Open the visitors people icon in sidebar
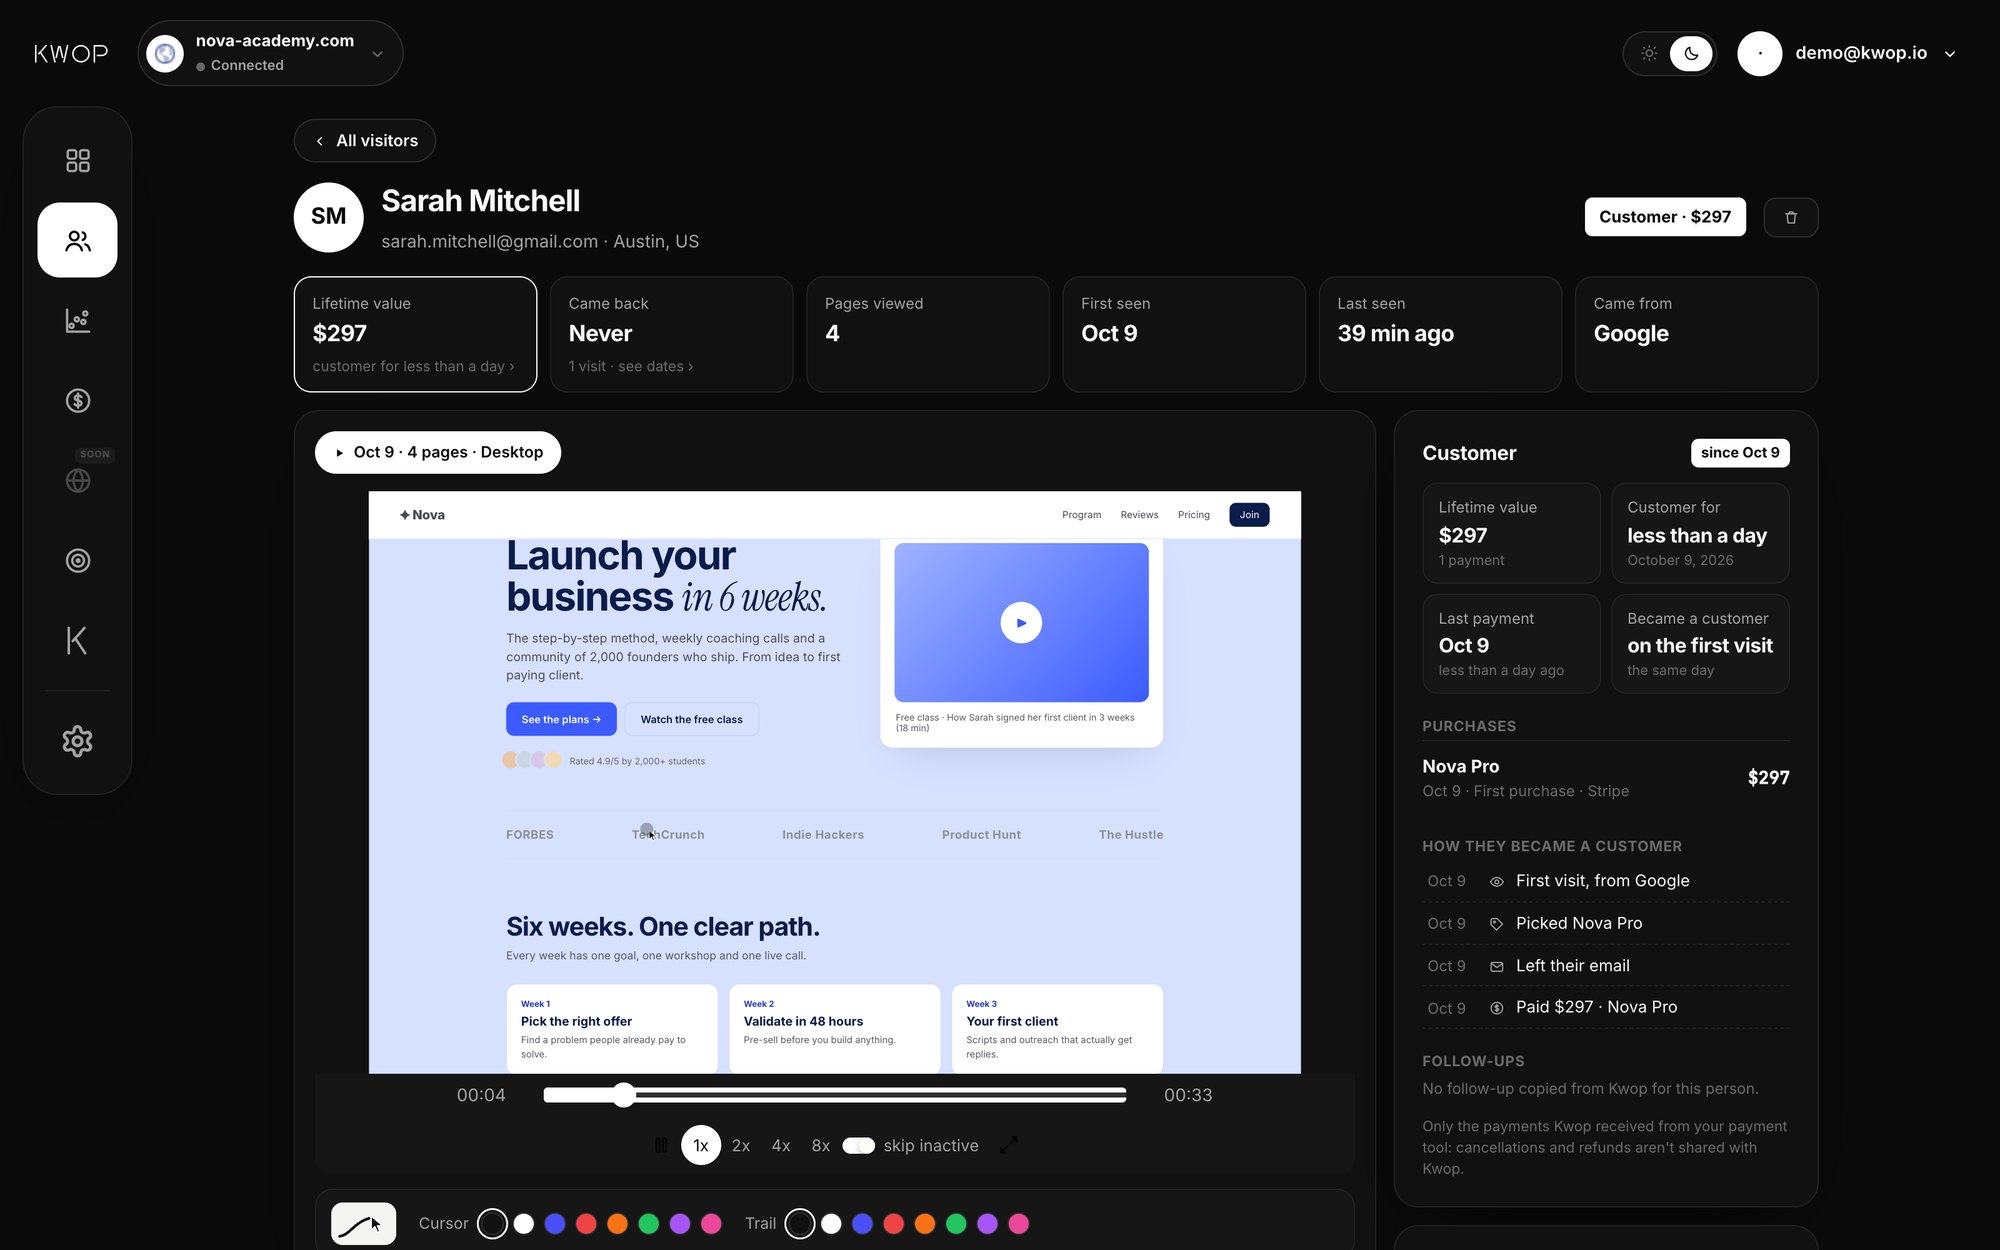This screenshot has width=2000, height=1250. click(x=77, y=240)
